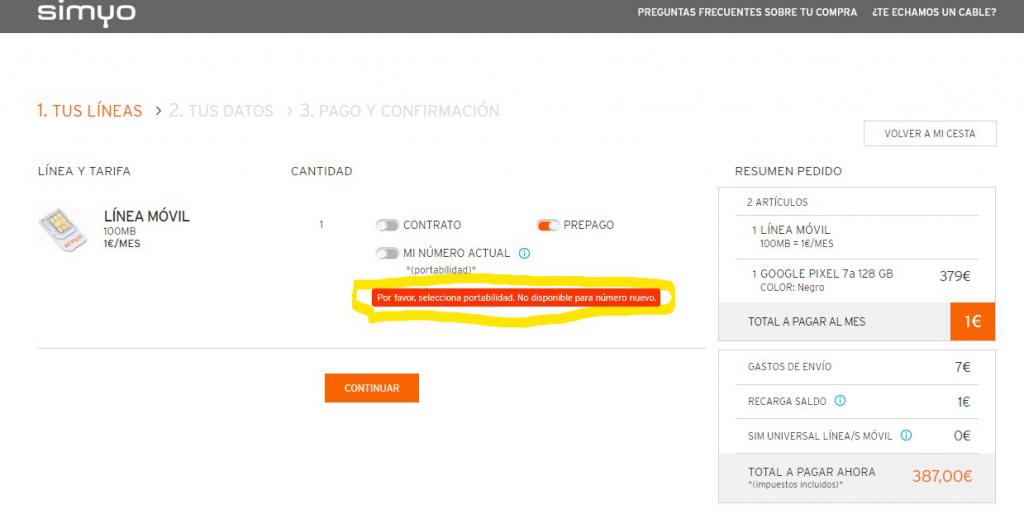
Task: Open info icon beside Mi número actual
Action: coord(525,254)
